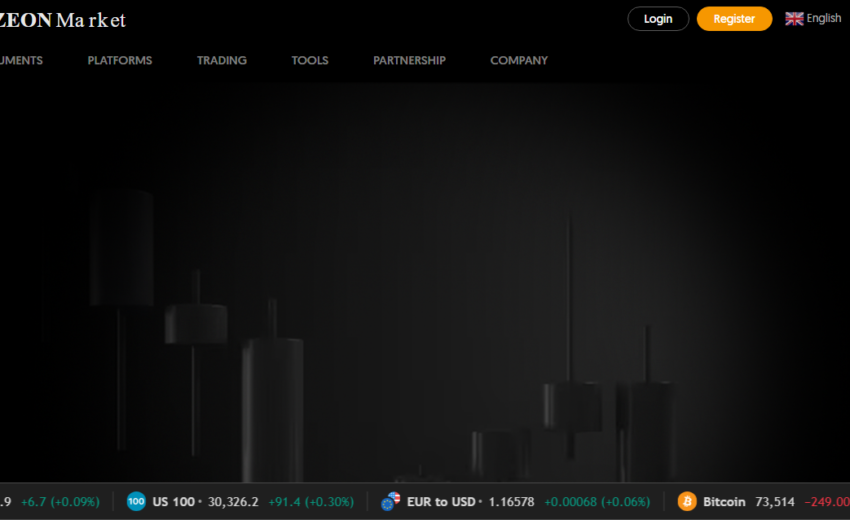Image resolution: width=850 pixels, height=520 pixels.
Task: Open the Bitcoin ticker label
Action: [x=724, y=502]
